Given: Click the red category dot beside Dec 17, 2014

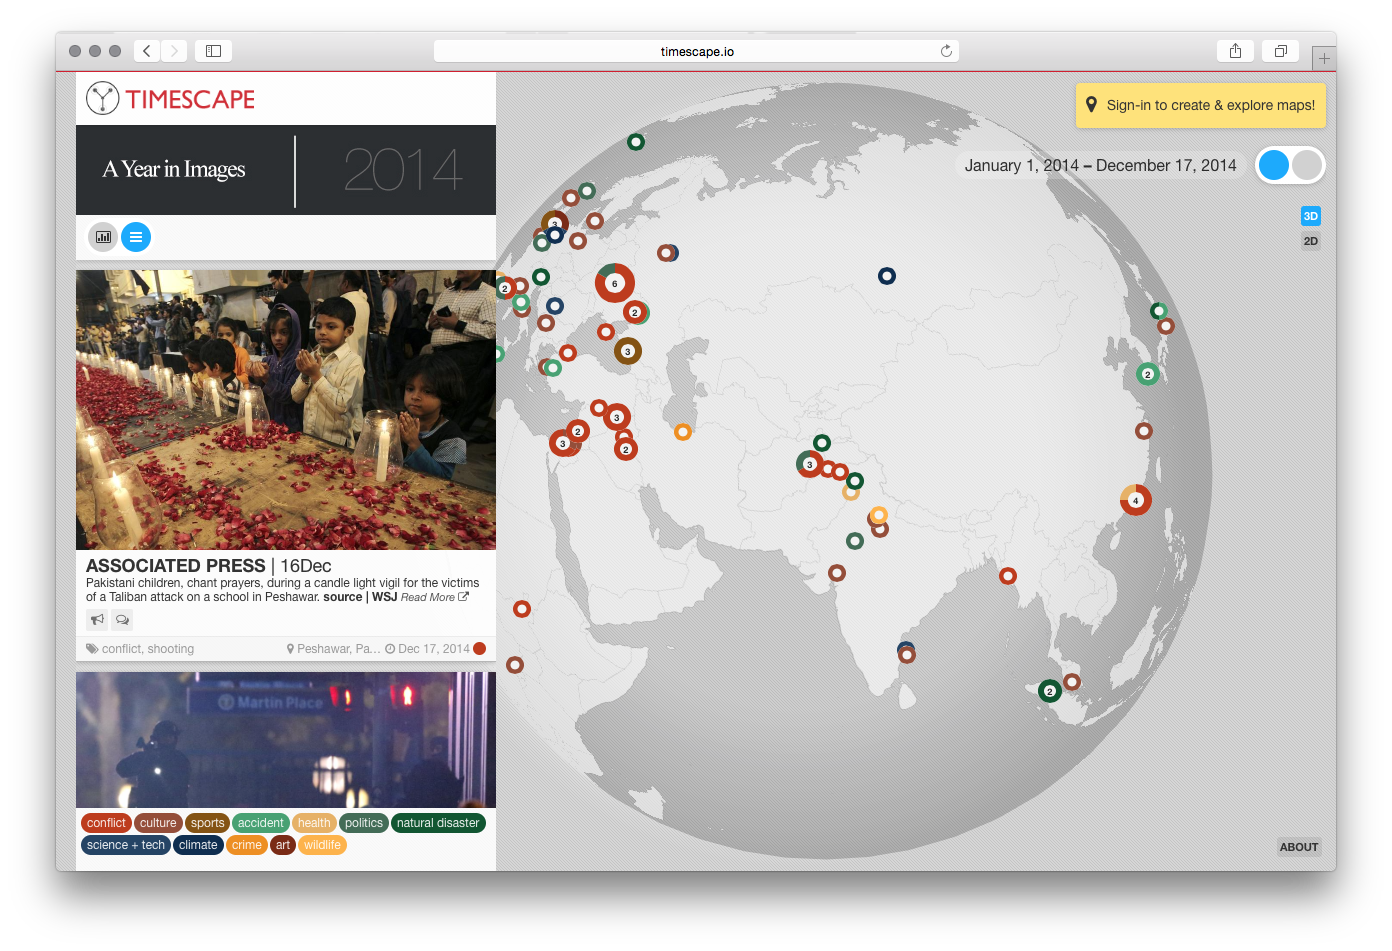Looking at the screenshot, I should tap(480, 649).
